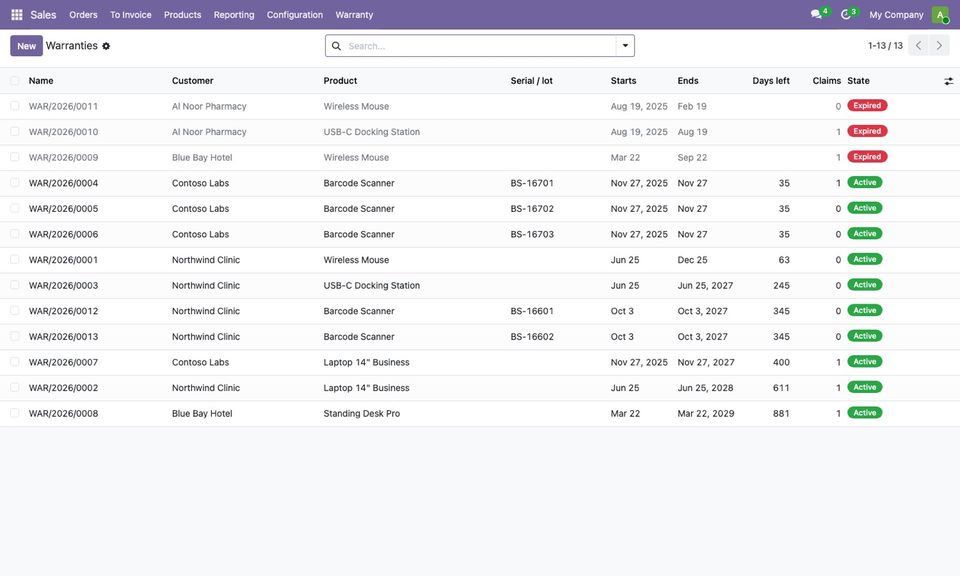Click serial number BS-16702
960x576 pixels.
point(532,209)
